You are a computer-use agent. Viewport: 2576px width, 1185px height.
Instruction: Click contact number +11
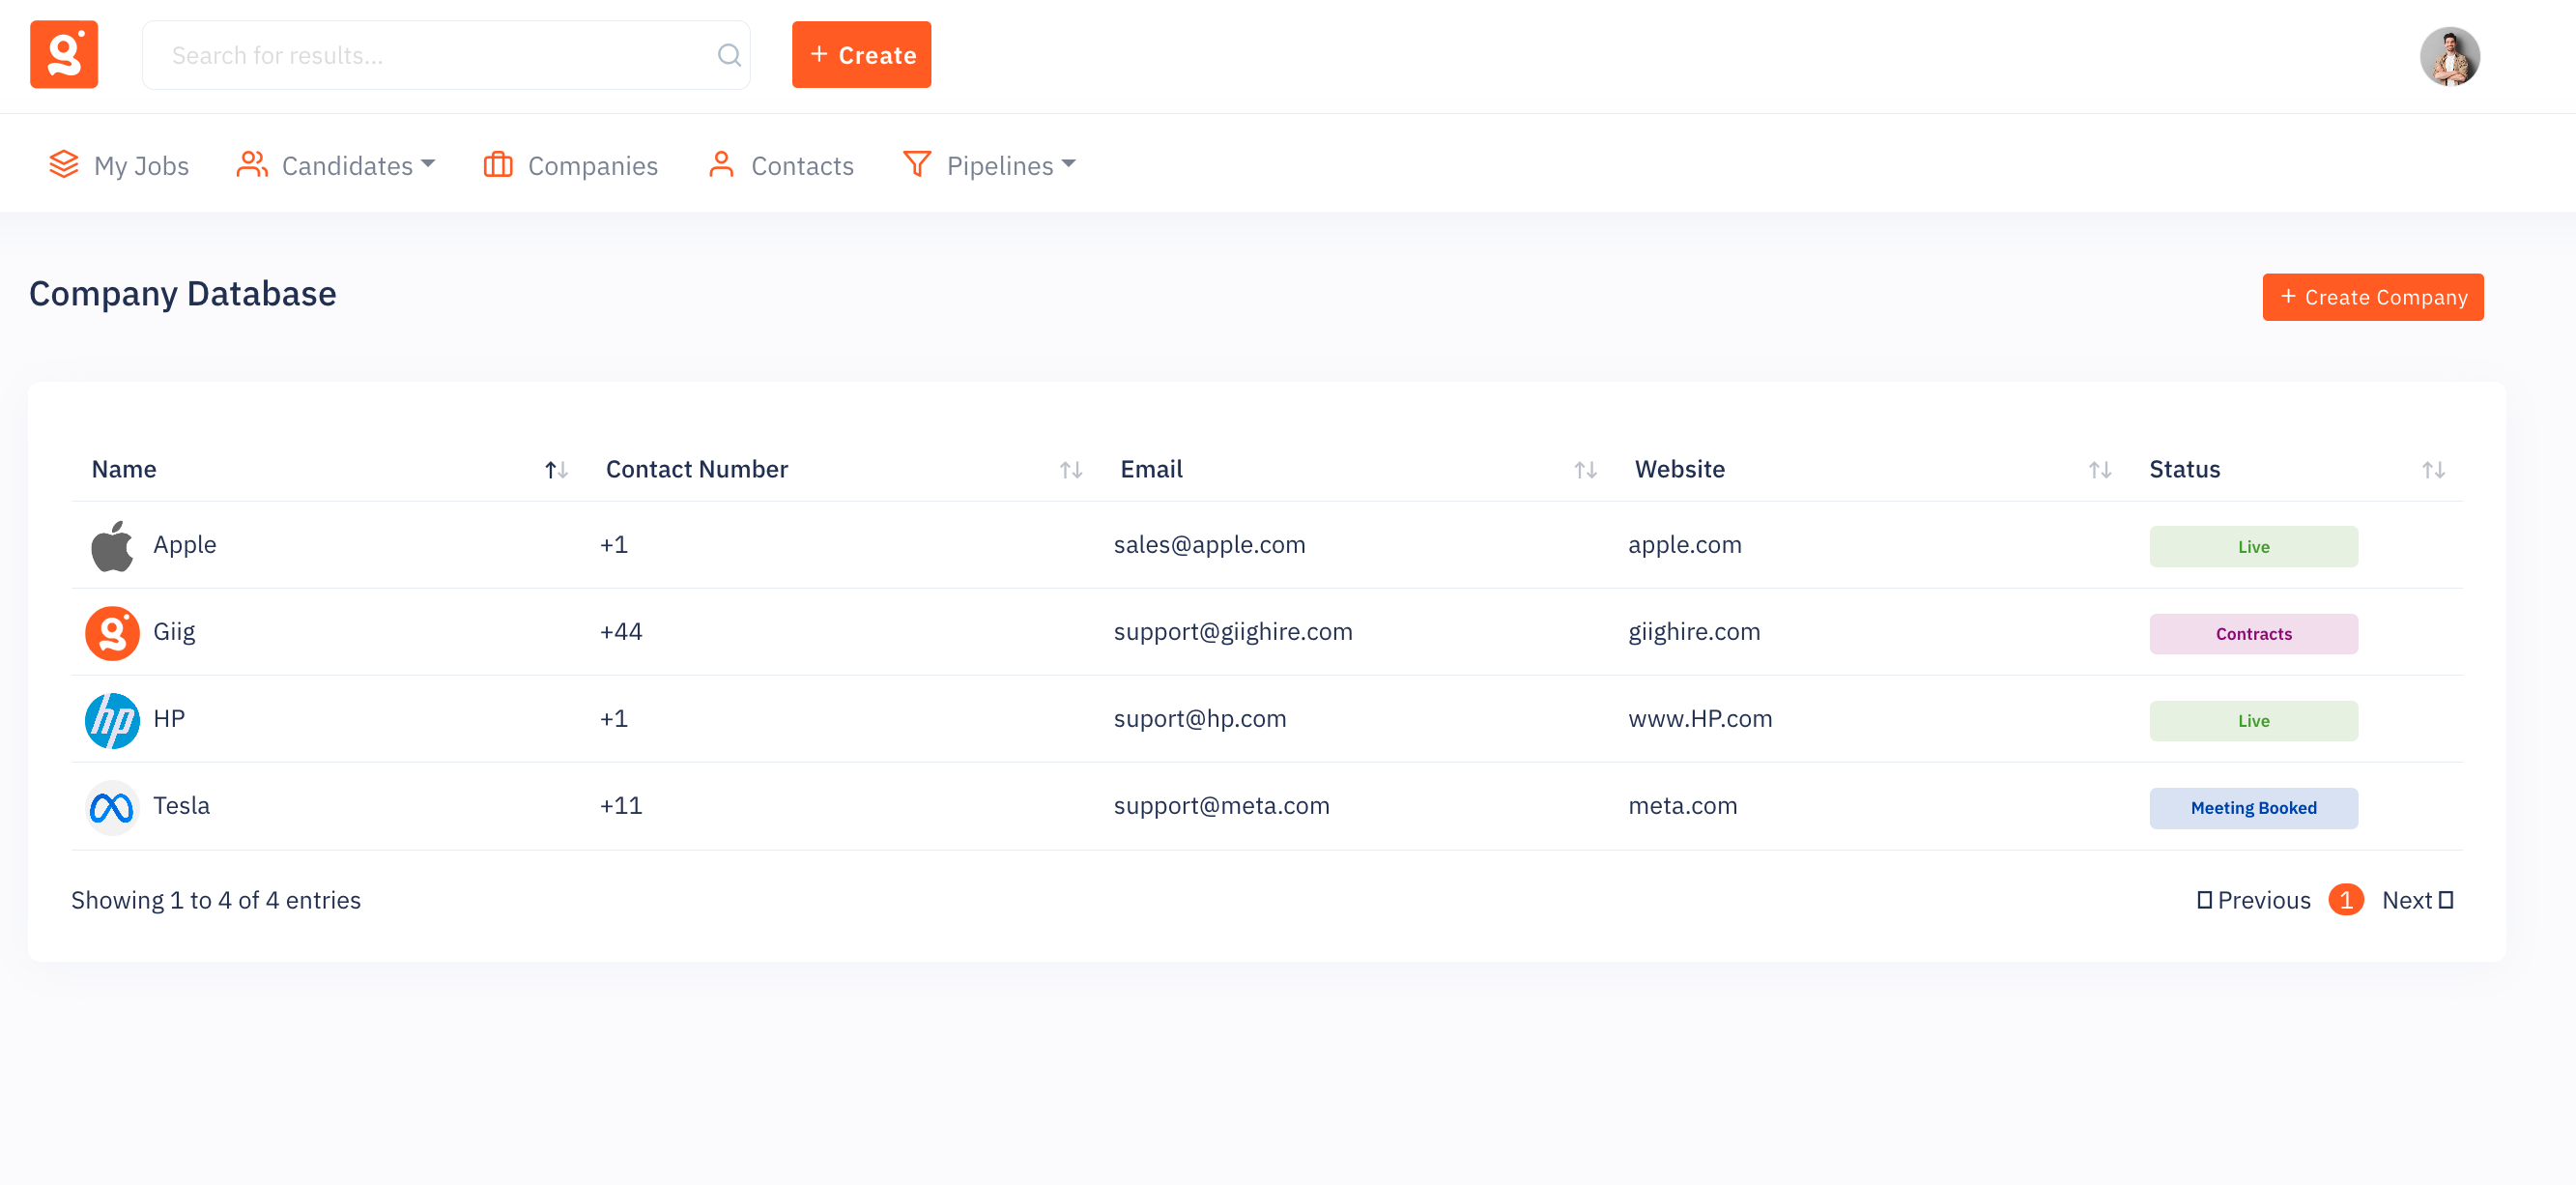pyautogui.click(x=621, y=806)
